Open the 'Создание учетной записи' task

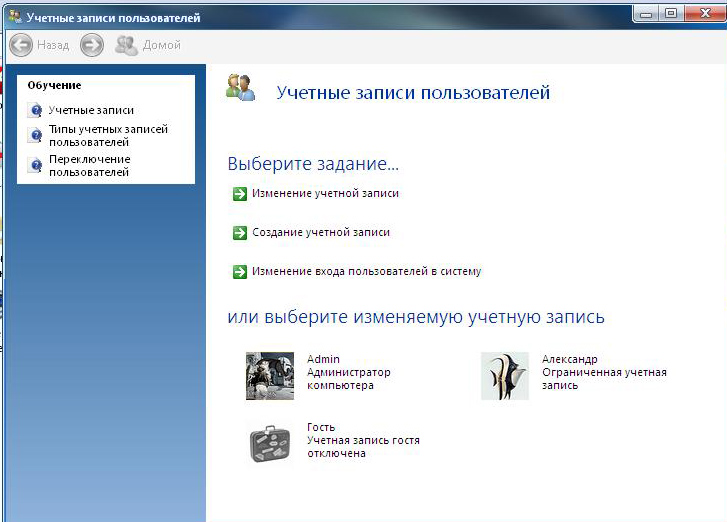tap(320, 233)
